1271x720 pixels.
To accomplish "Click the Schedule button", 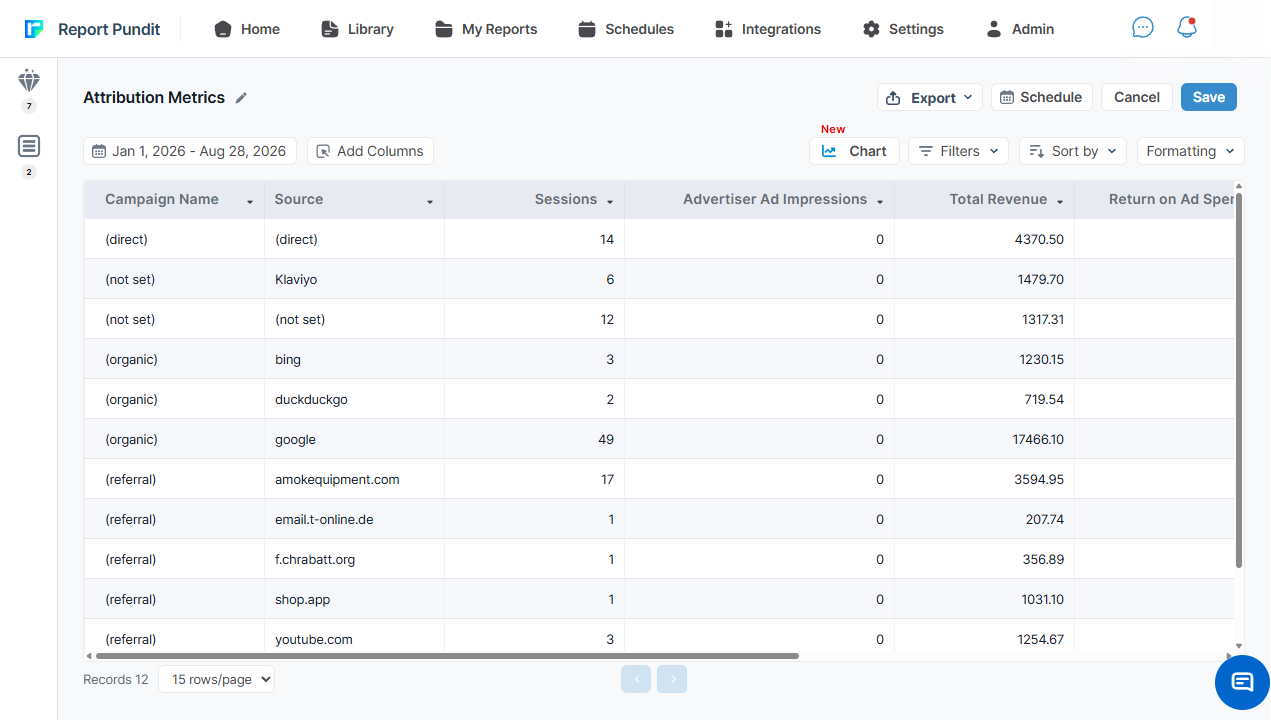I will (x=1042, y=97).
